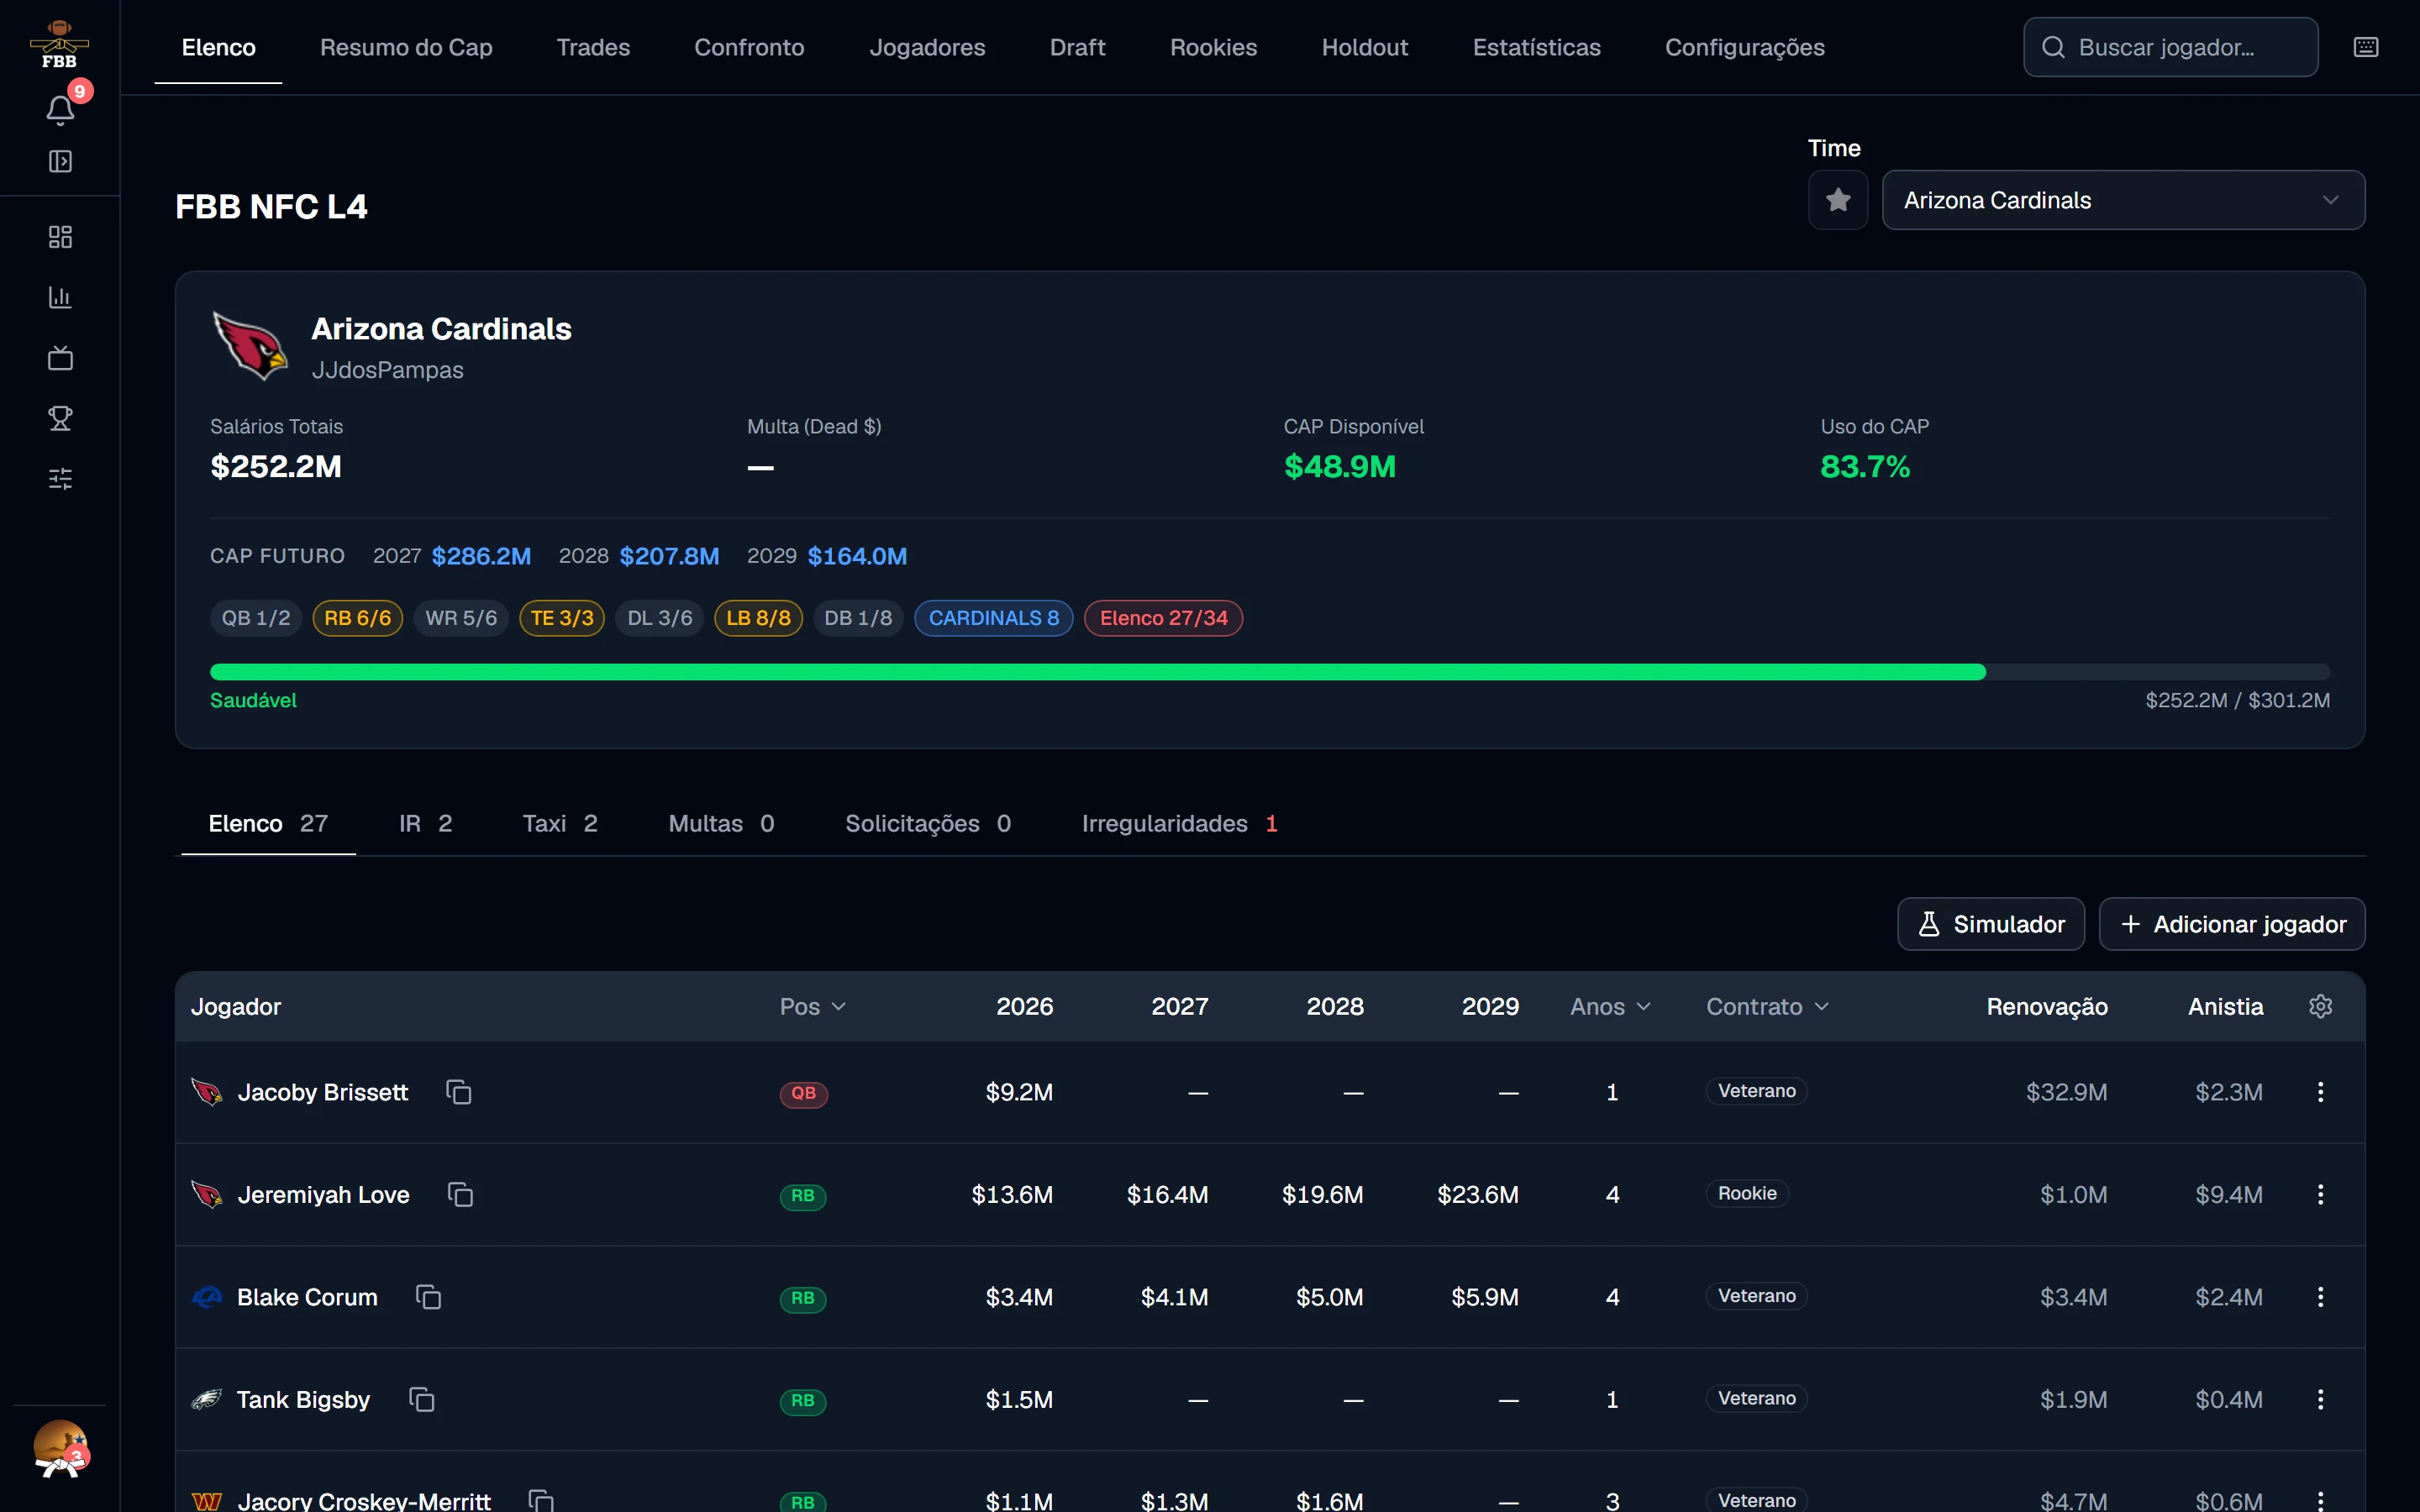Expand the Arizona Cardinals team dropdown
The width and height of the screenshot is (2420, 1512).
coord(2123,200)
